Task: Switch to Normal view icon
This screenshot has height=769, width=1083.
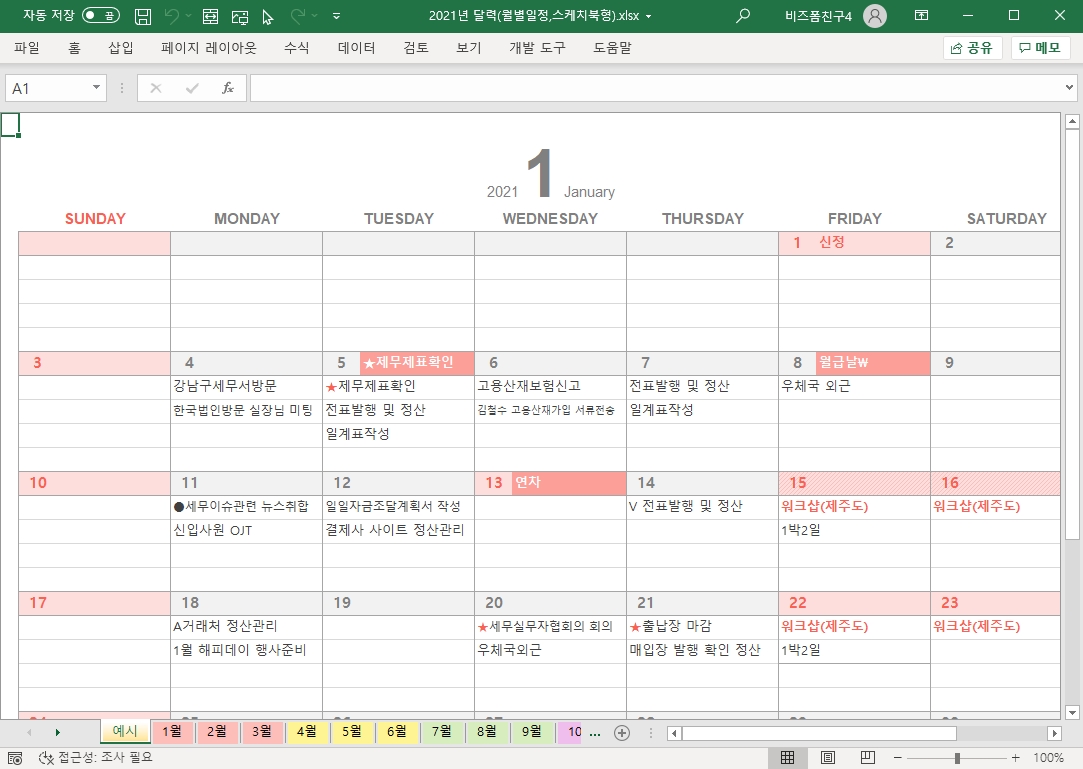Action: [787, 757]
